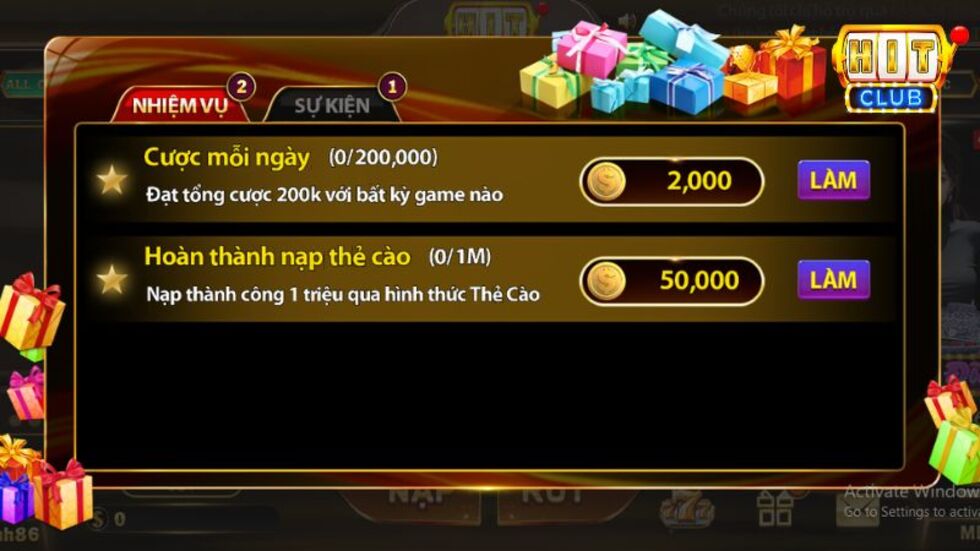Click the gold coin next to 50,000 reward

pyautogui.click(x=606, y=281)
